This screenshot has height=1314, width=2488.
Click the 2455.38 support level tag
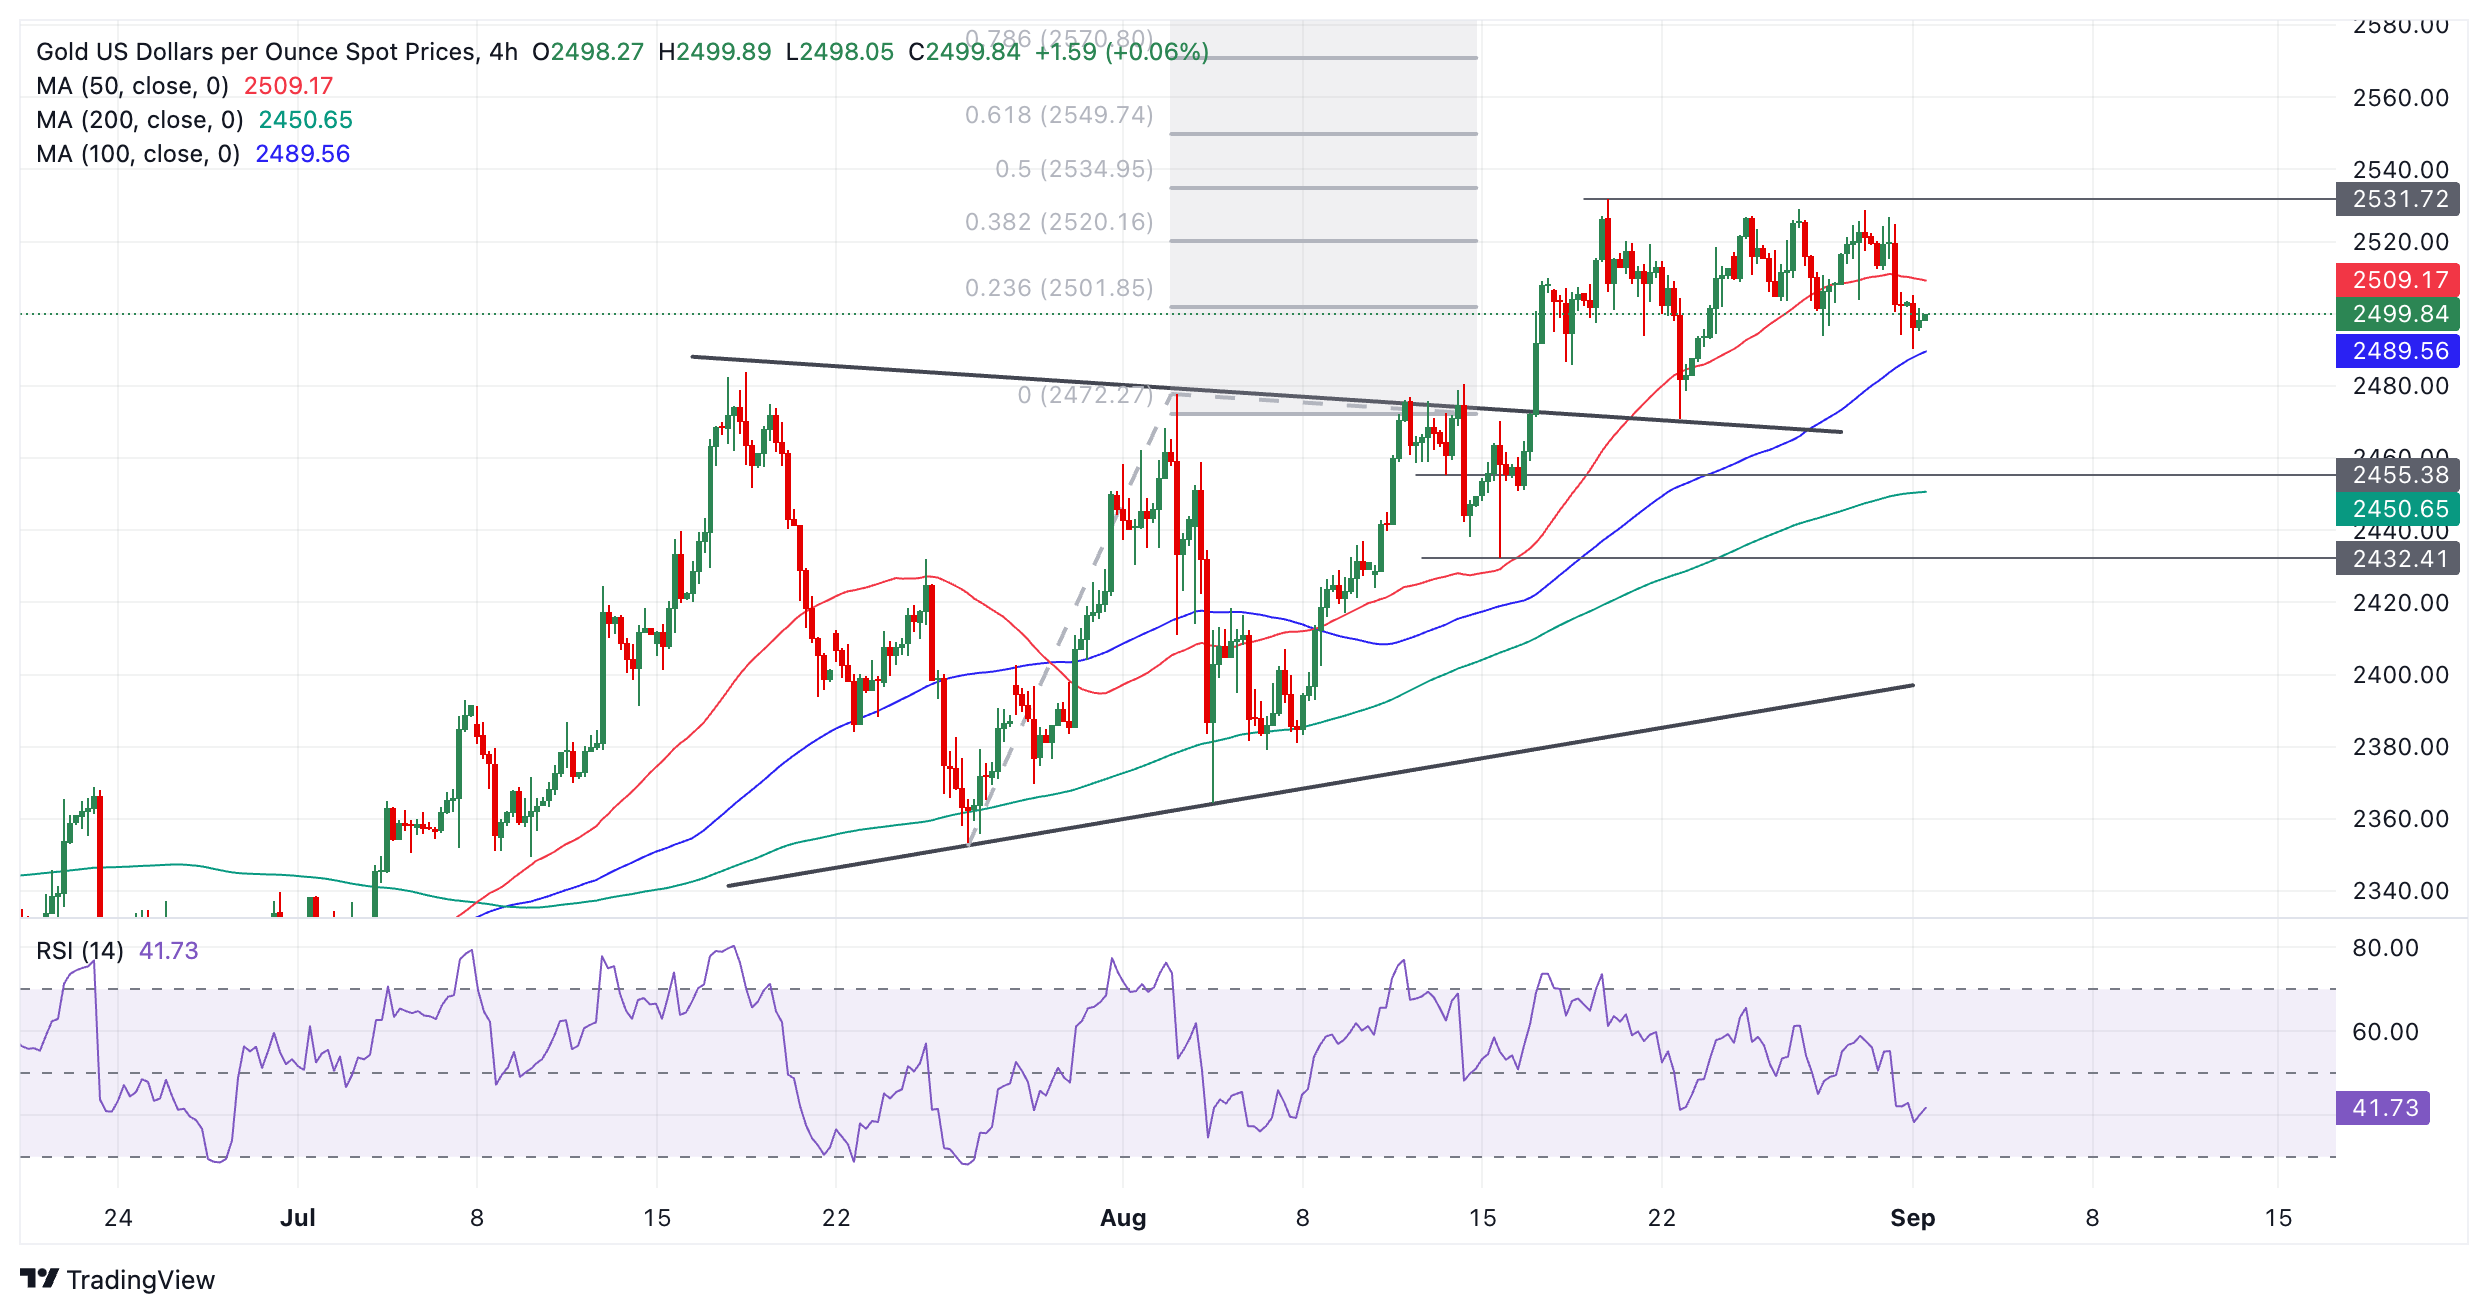tap(2397, 475)
